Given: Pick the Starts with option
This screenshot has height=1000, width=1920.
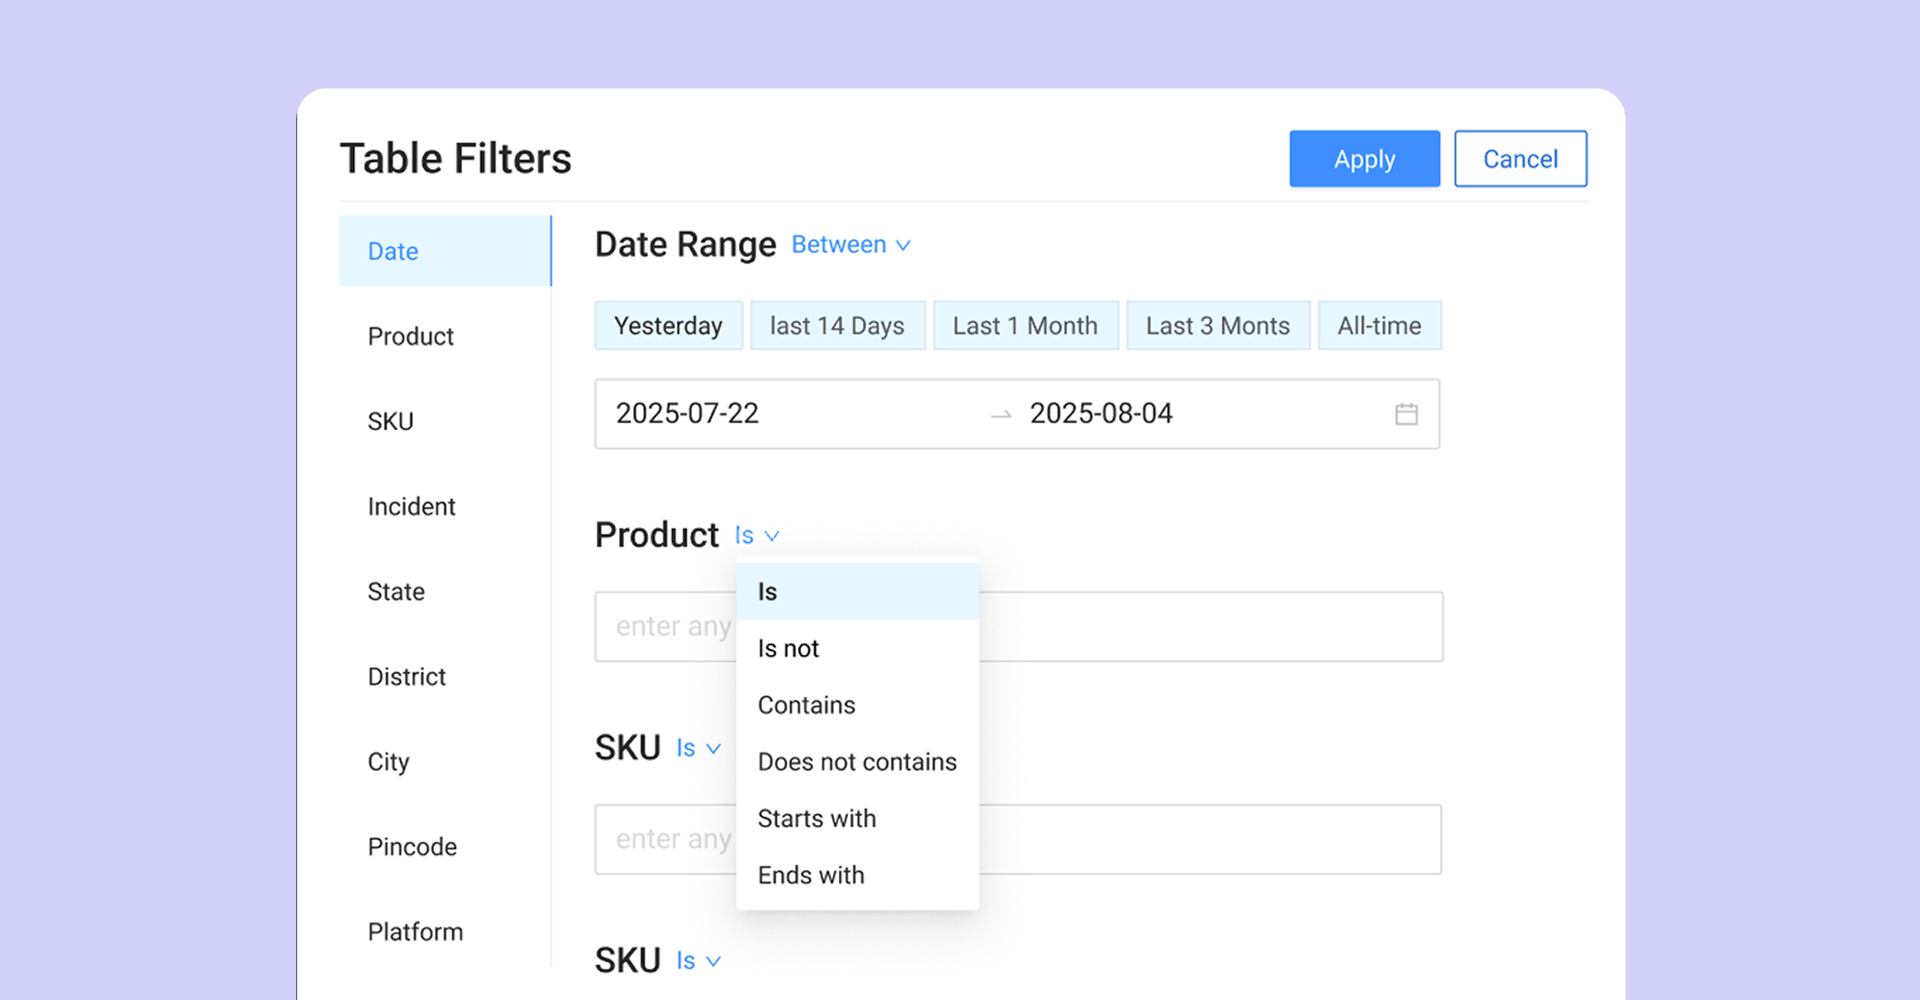Looking at the screenshot, I should click(x=857, y=818).
